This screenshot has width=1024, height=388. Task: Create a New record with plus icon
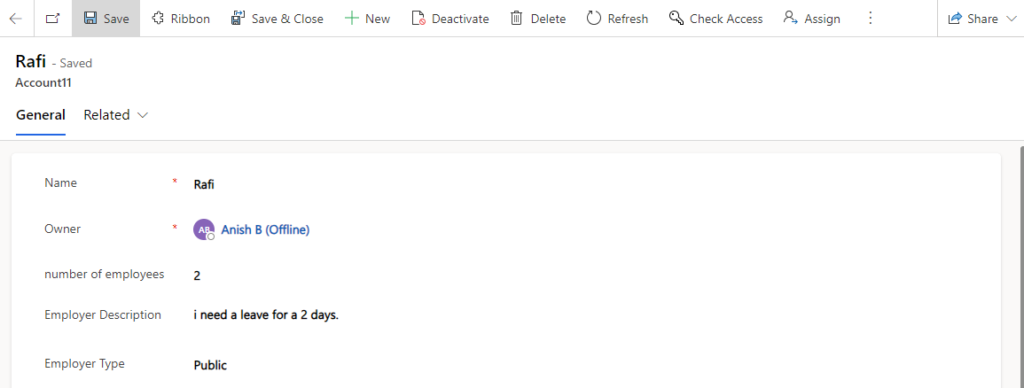367,18
